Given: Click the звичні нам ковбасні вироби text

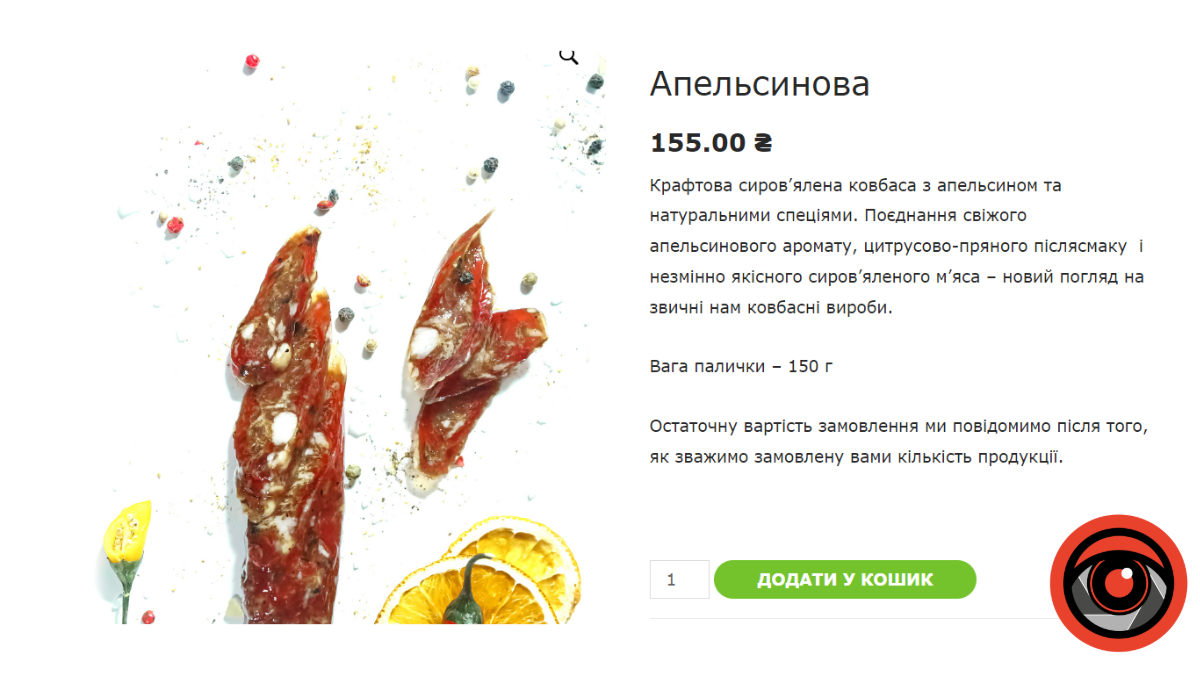Looking at the screenshot, I should 770,308.
